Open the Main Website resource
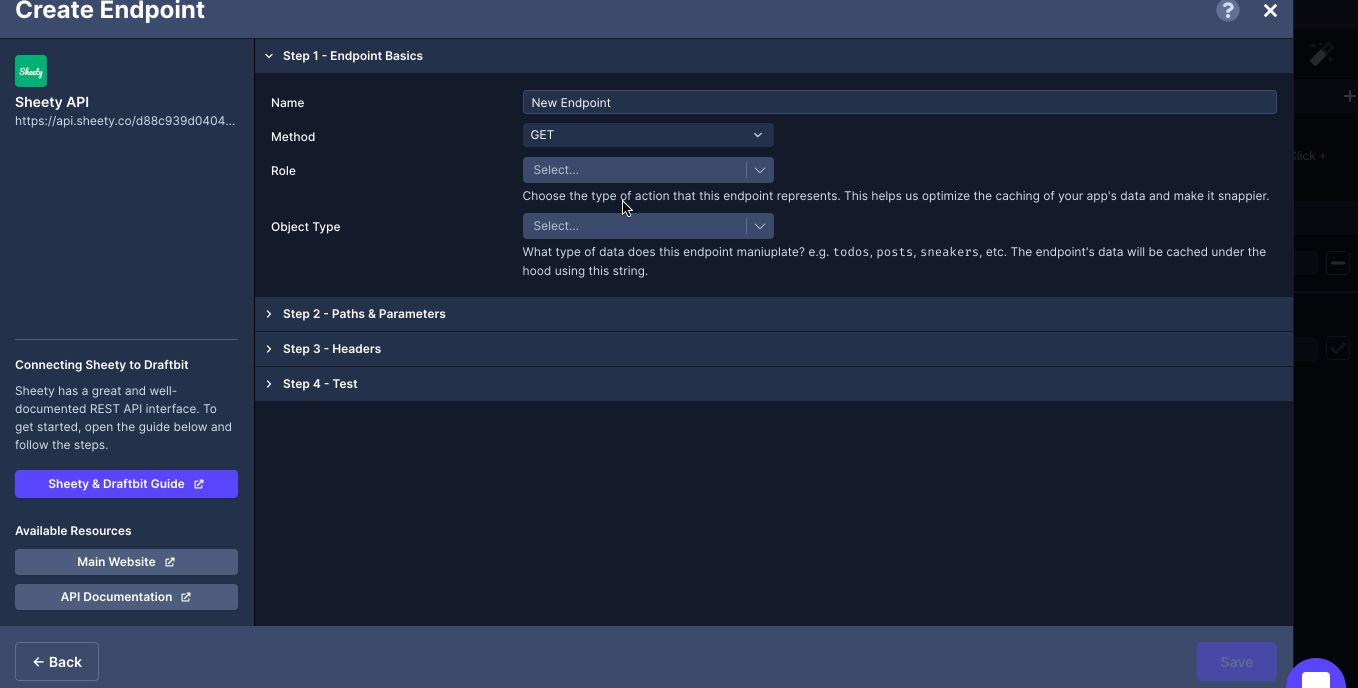 (126, 562)
